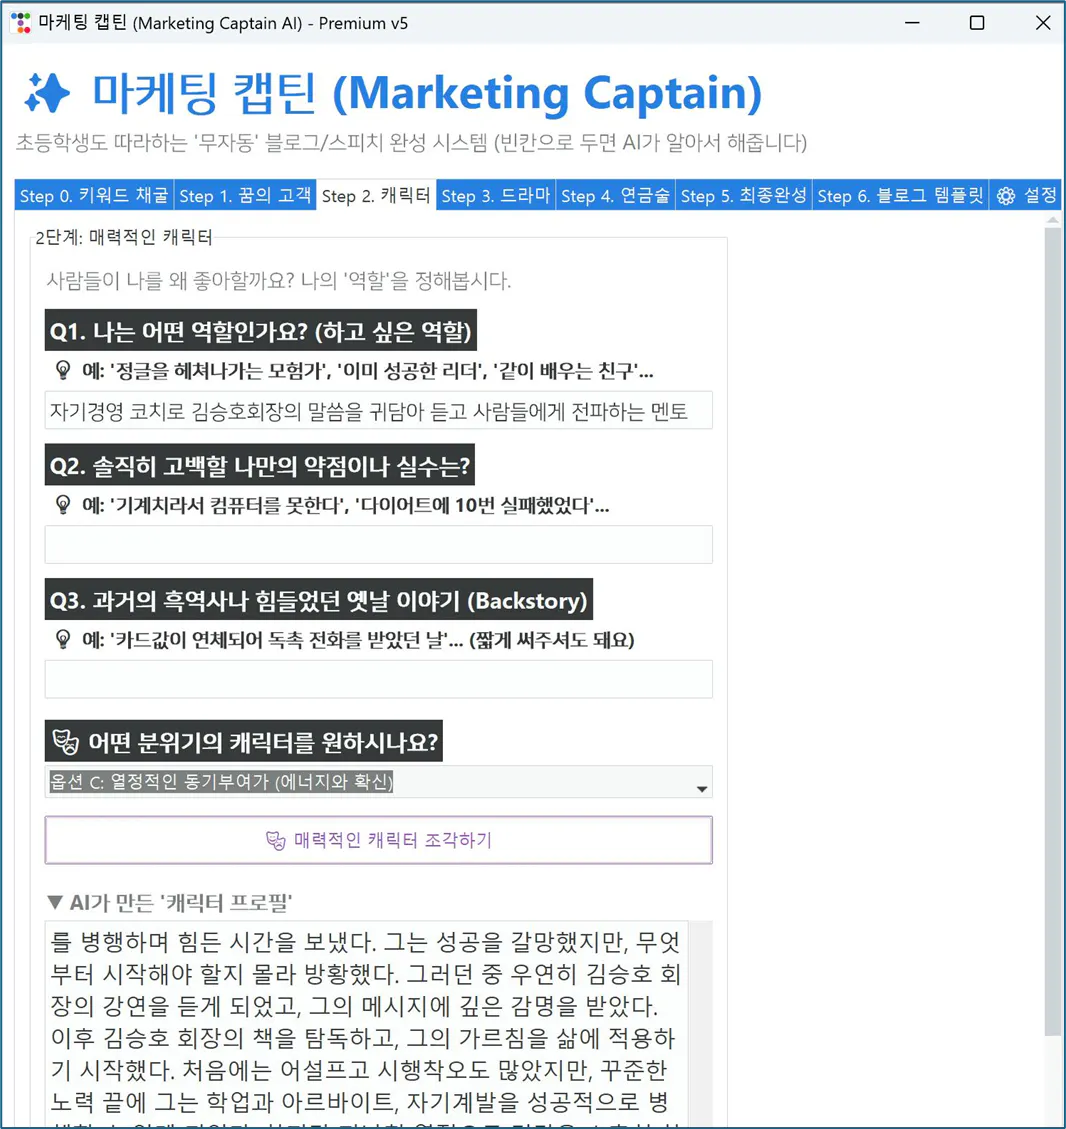
Task: Click the lightbulb hint icon under Q2
Action: [x=62, y=505]
